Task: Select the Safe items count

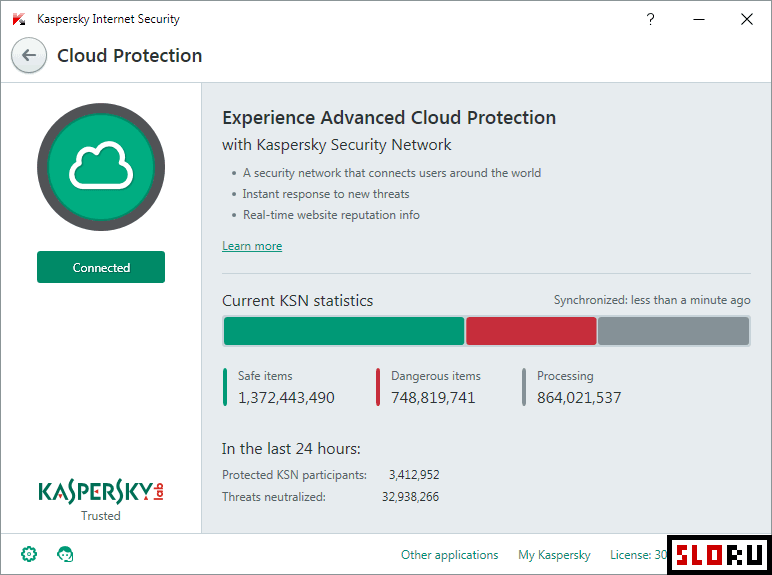Action: pyautogui.click(x=286, y=398)
